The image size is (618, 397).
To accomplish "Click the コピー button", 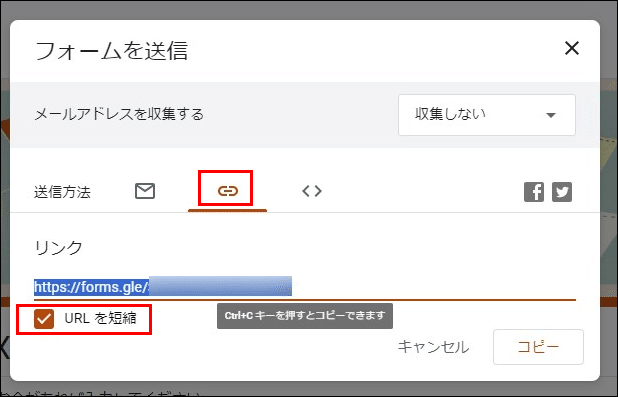I will (538, 347).
